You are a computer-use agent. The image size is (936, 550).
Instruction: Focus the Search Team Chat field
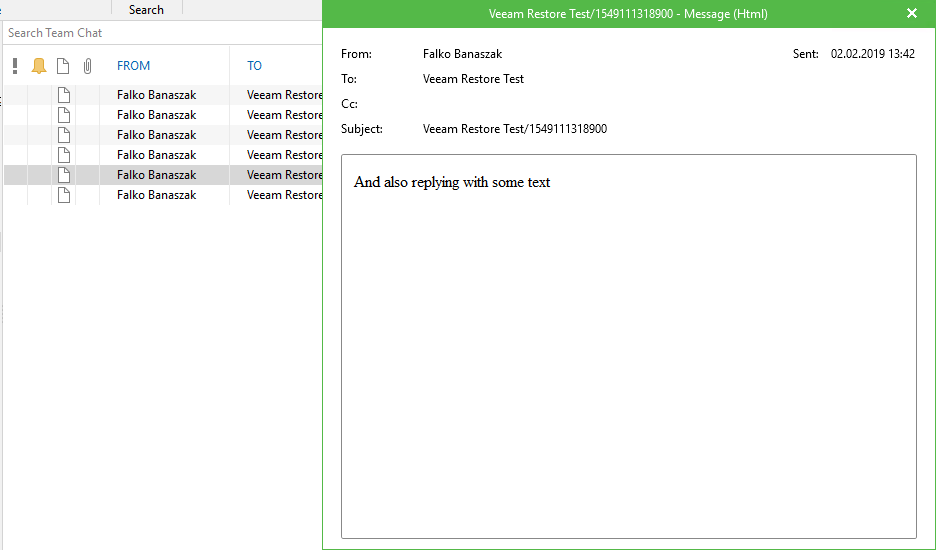tap(162, 33)
